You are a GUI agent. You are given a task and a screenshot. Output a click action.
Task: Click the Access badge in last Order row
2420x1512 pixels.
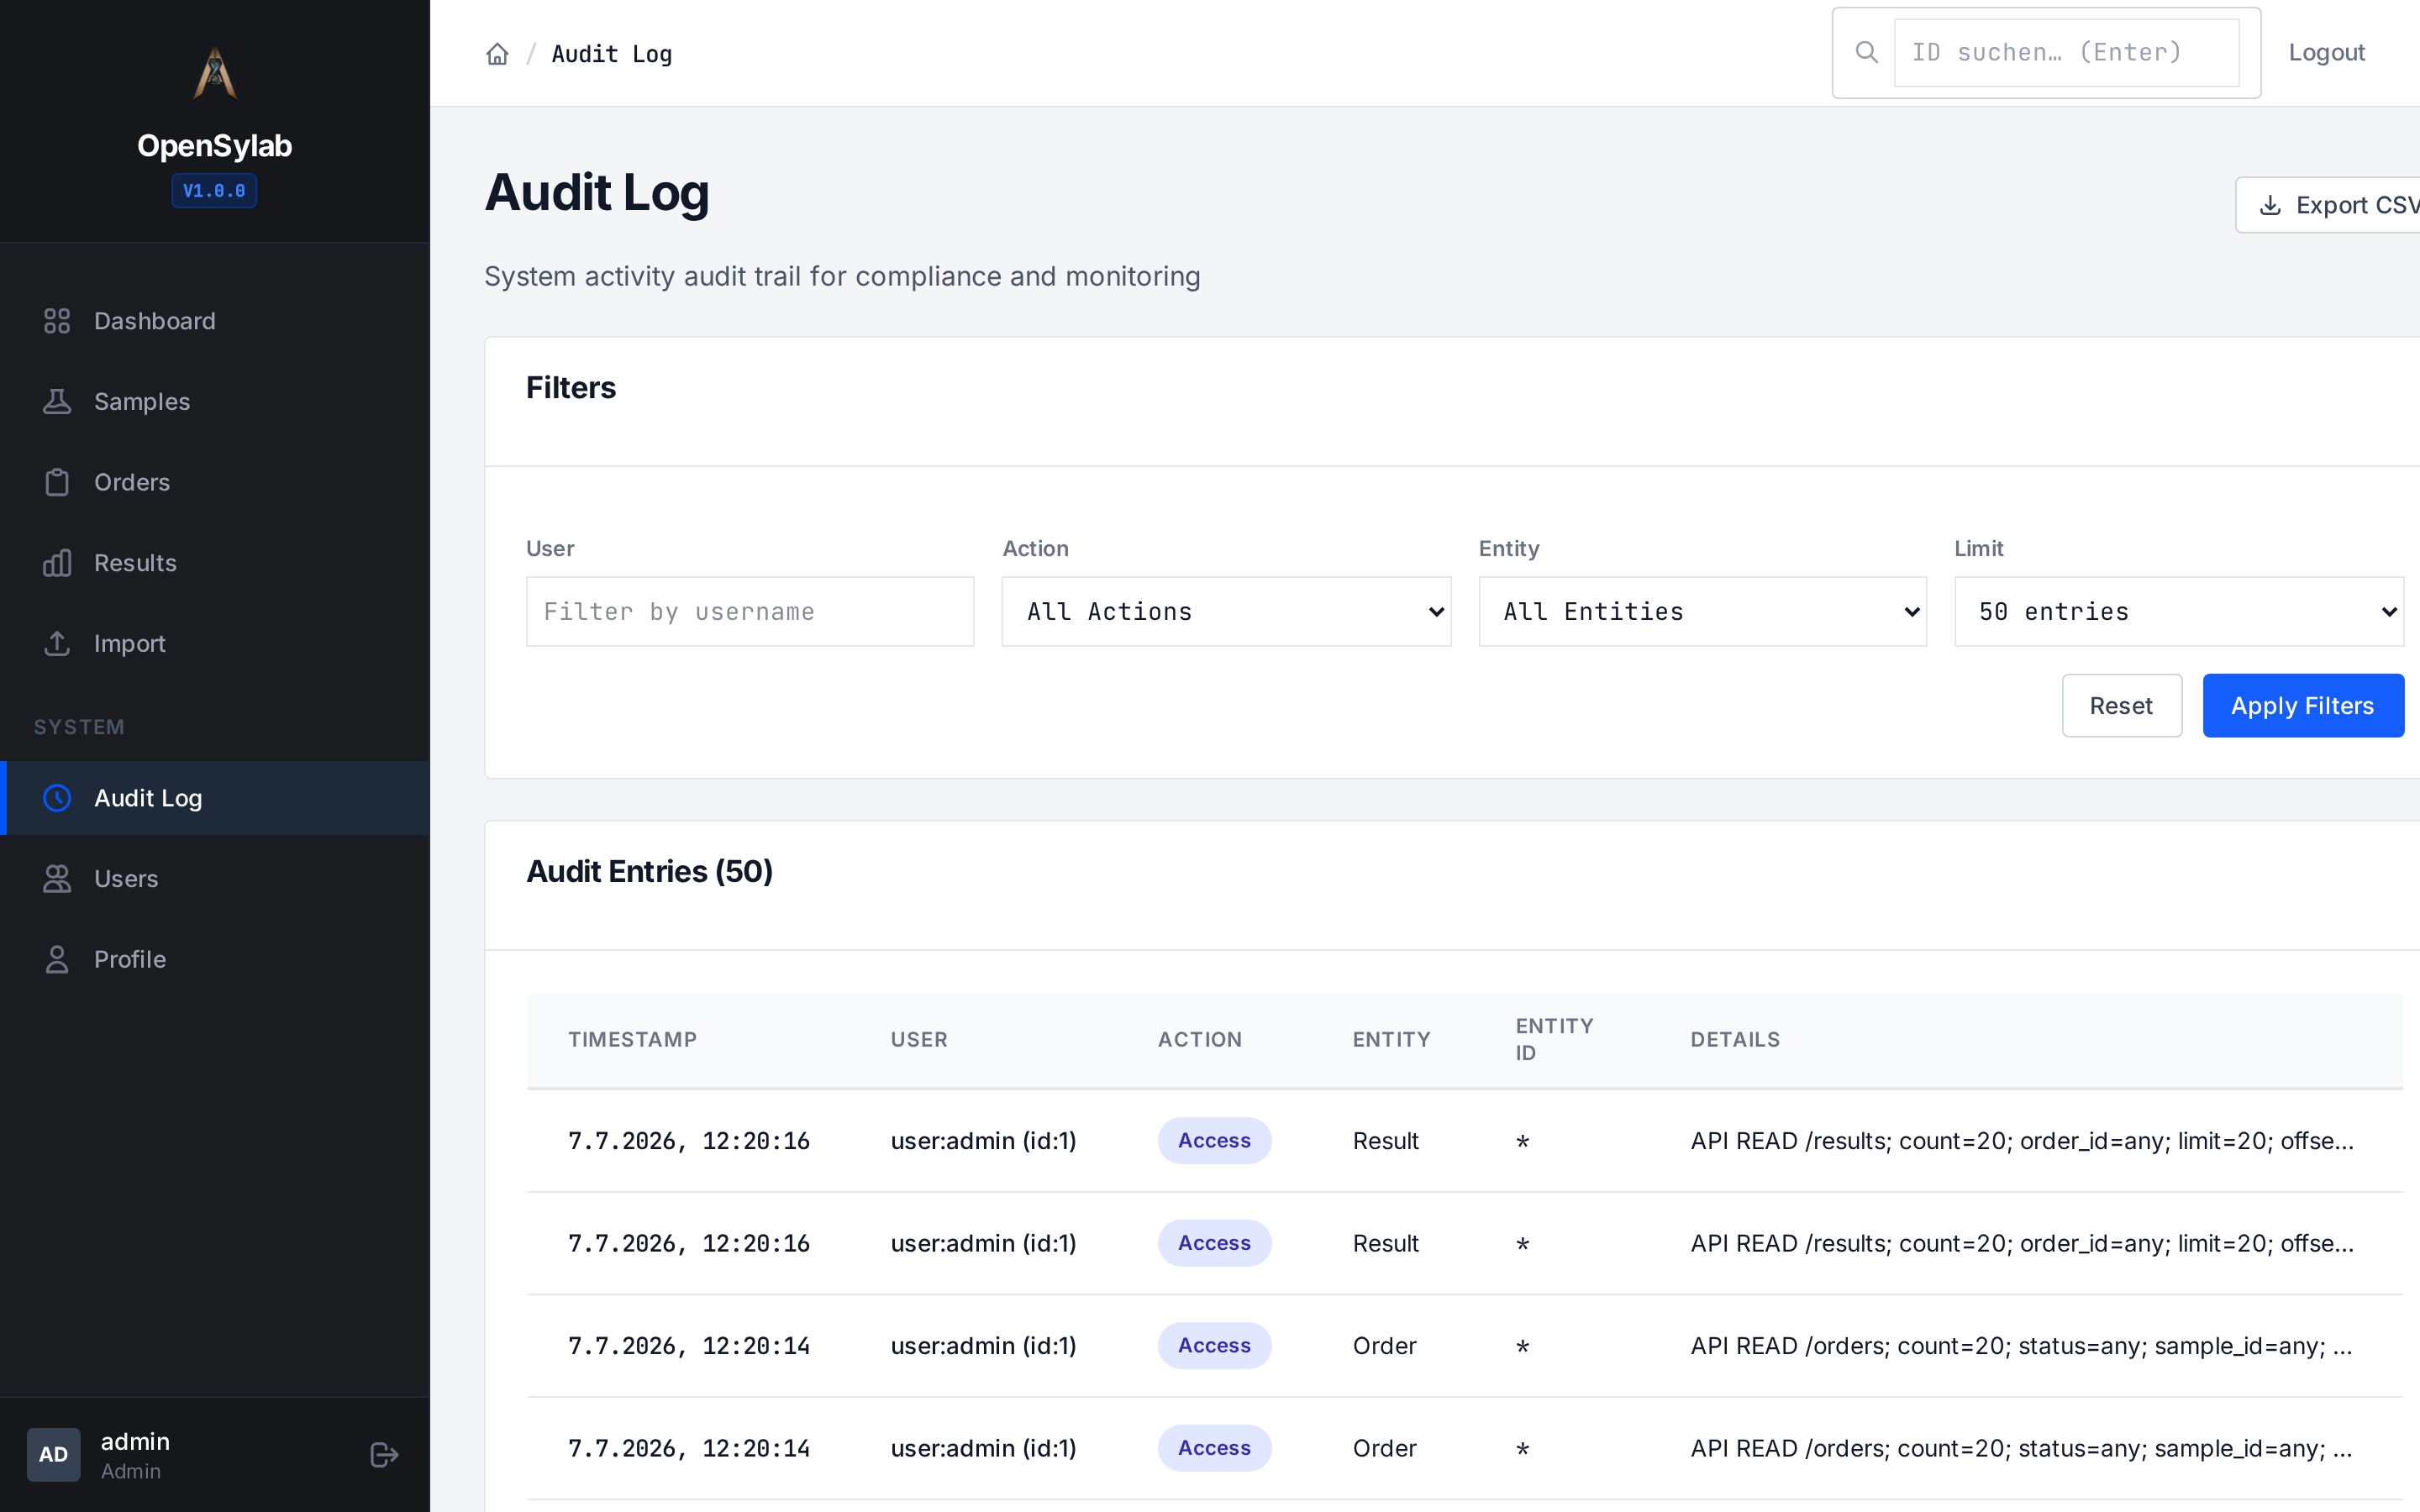pos(1214,1448)
